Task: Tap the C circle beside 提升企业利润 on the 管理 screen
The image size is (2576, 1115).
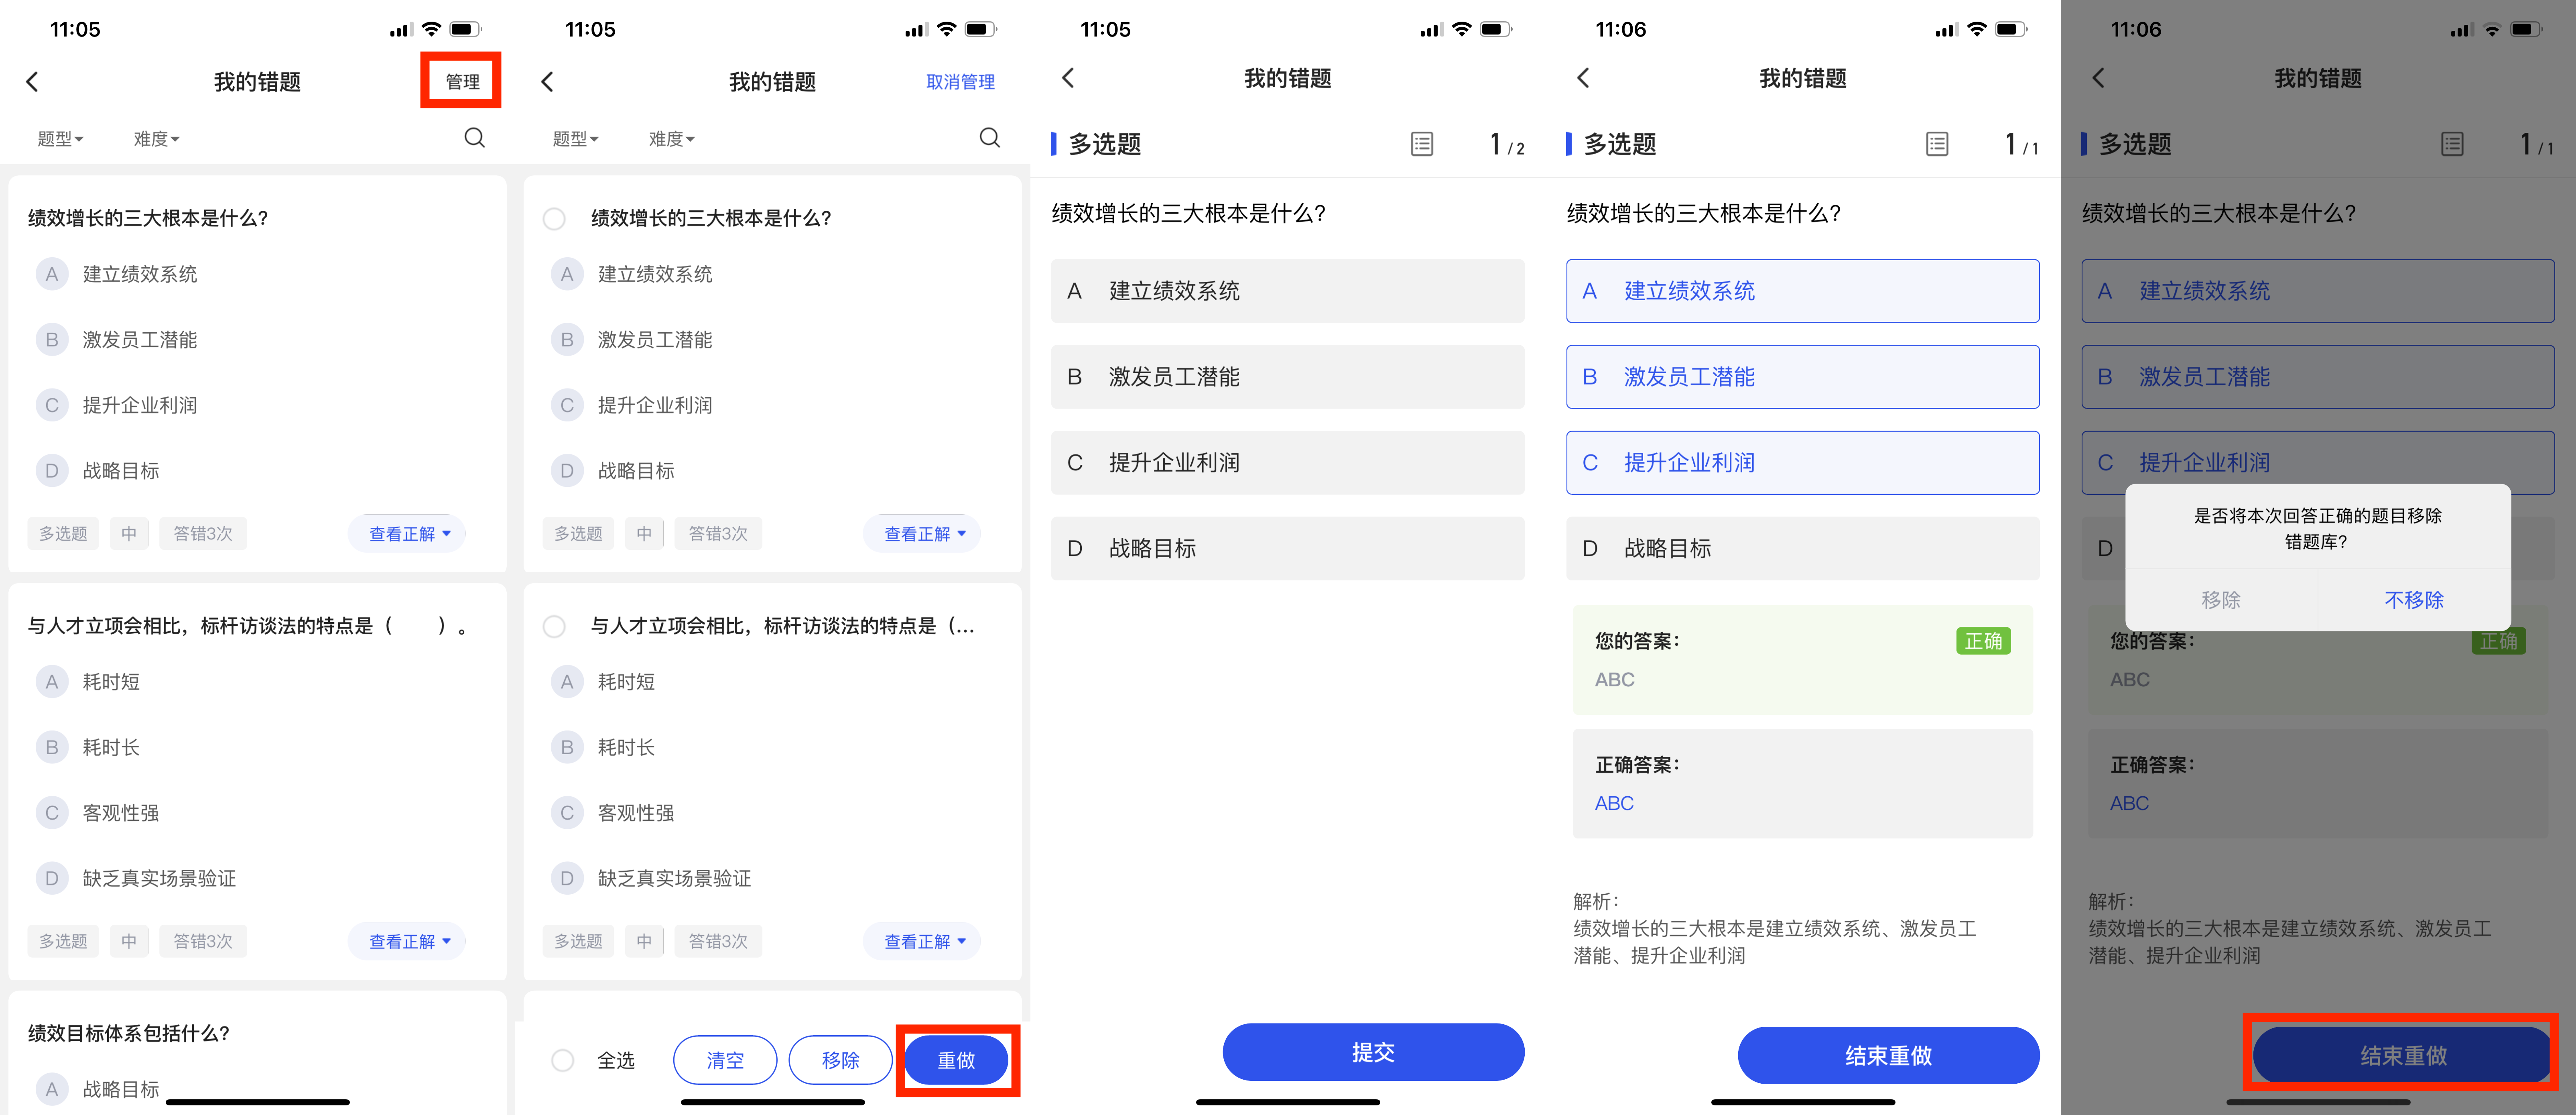Action: [52, 405]
